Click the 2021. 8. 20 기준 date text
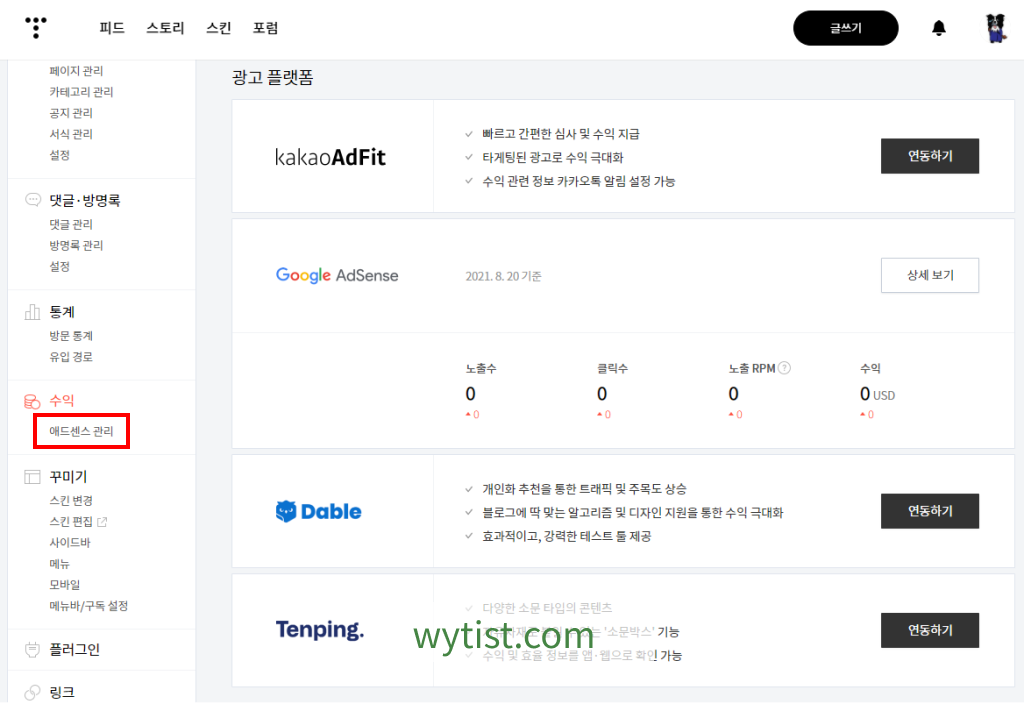 click(504, 276)
